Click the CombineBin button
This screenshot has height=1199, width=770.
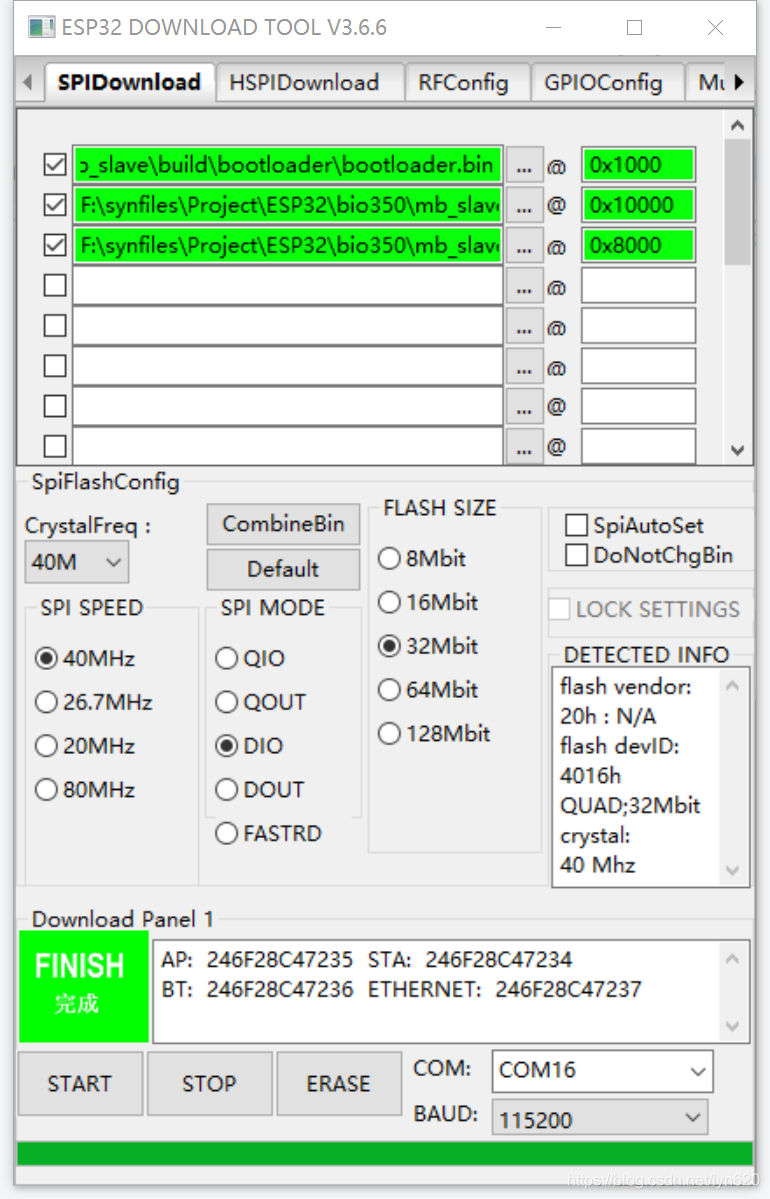[x=283, y=524]
